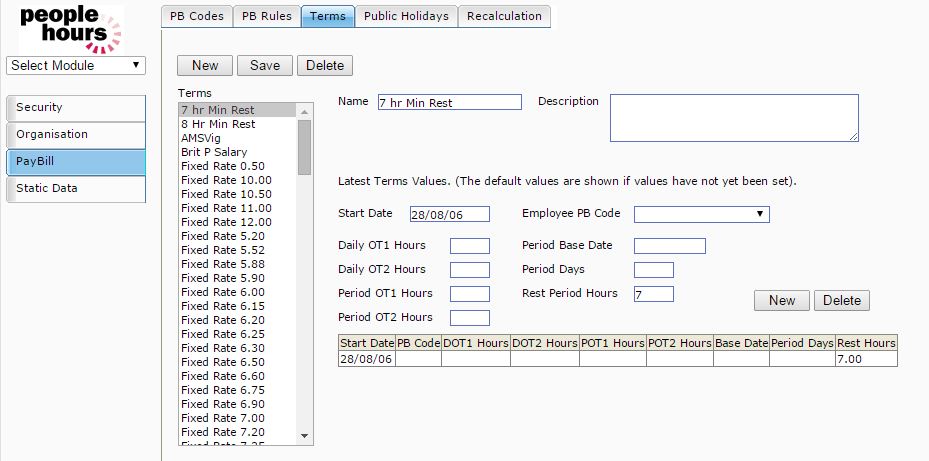This screenshot has height=461, width=929.
Task: Click the People Hours logo
Action: 70,28
